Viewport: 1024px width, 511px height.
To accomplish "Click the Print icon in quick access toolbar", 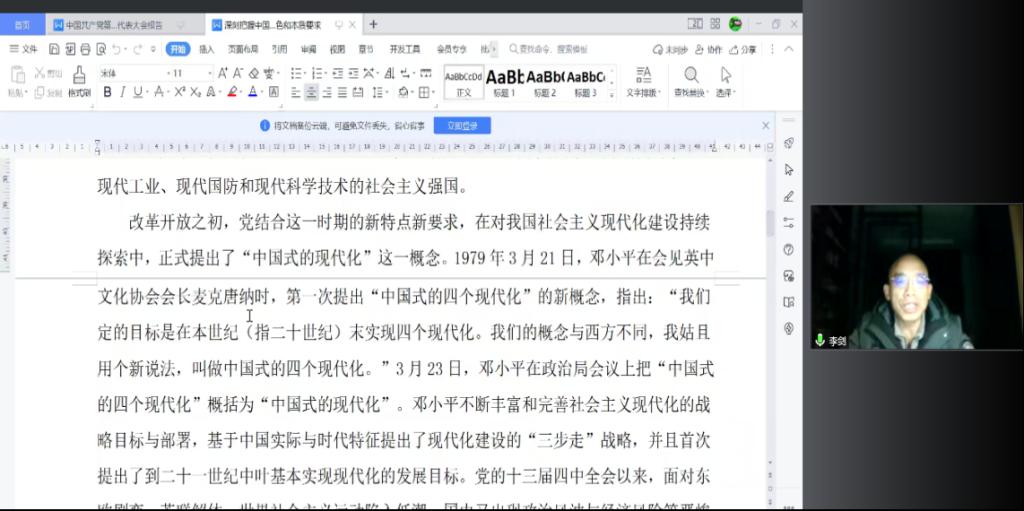I will 83,49.
